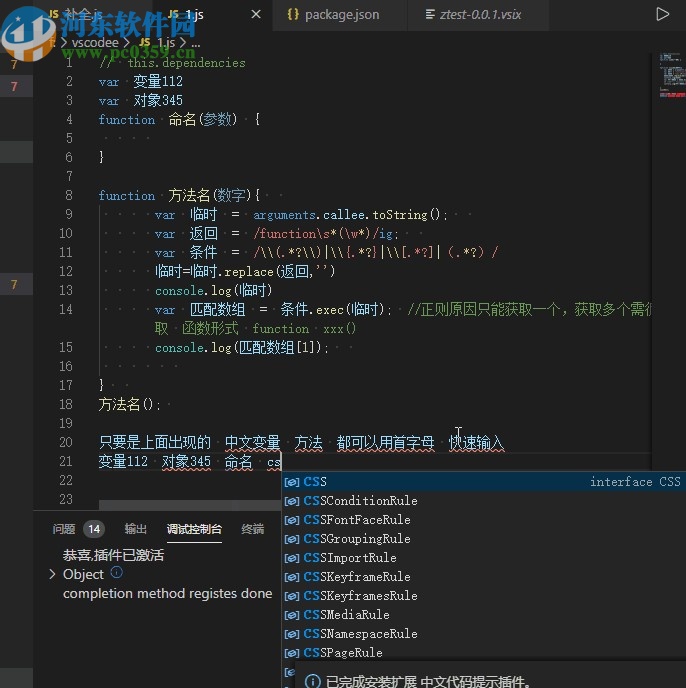Viewport: 686px width, 688px height.
Task: Pick CSSPageRule in the autocomplete list
Action: pos(484,652)
